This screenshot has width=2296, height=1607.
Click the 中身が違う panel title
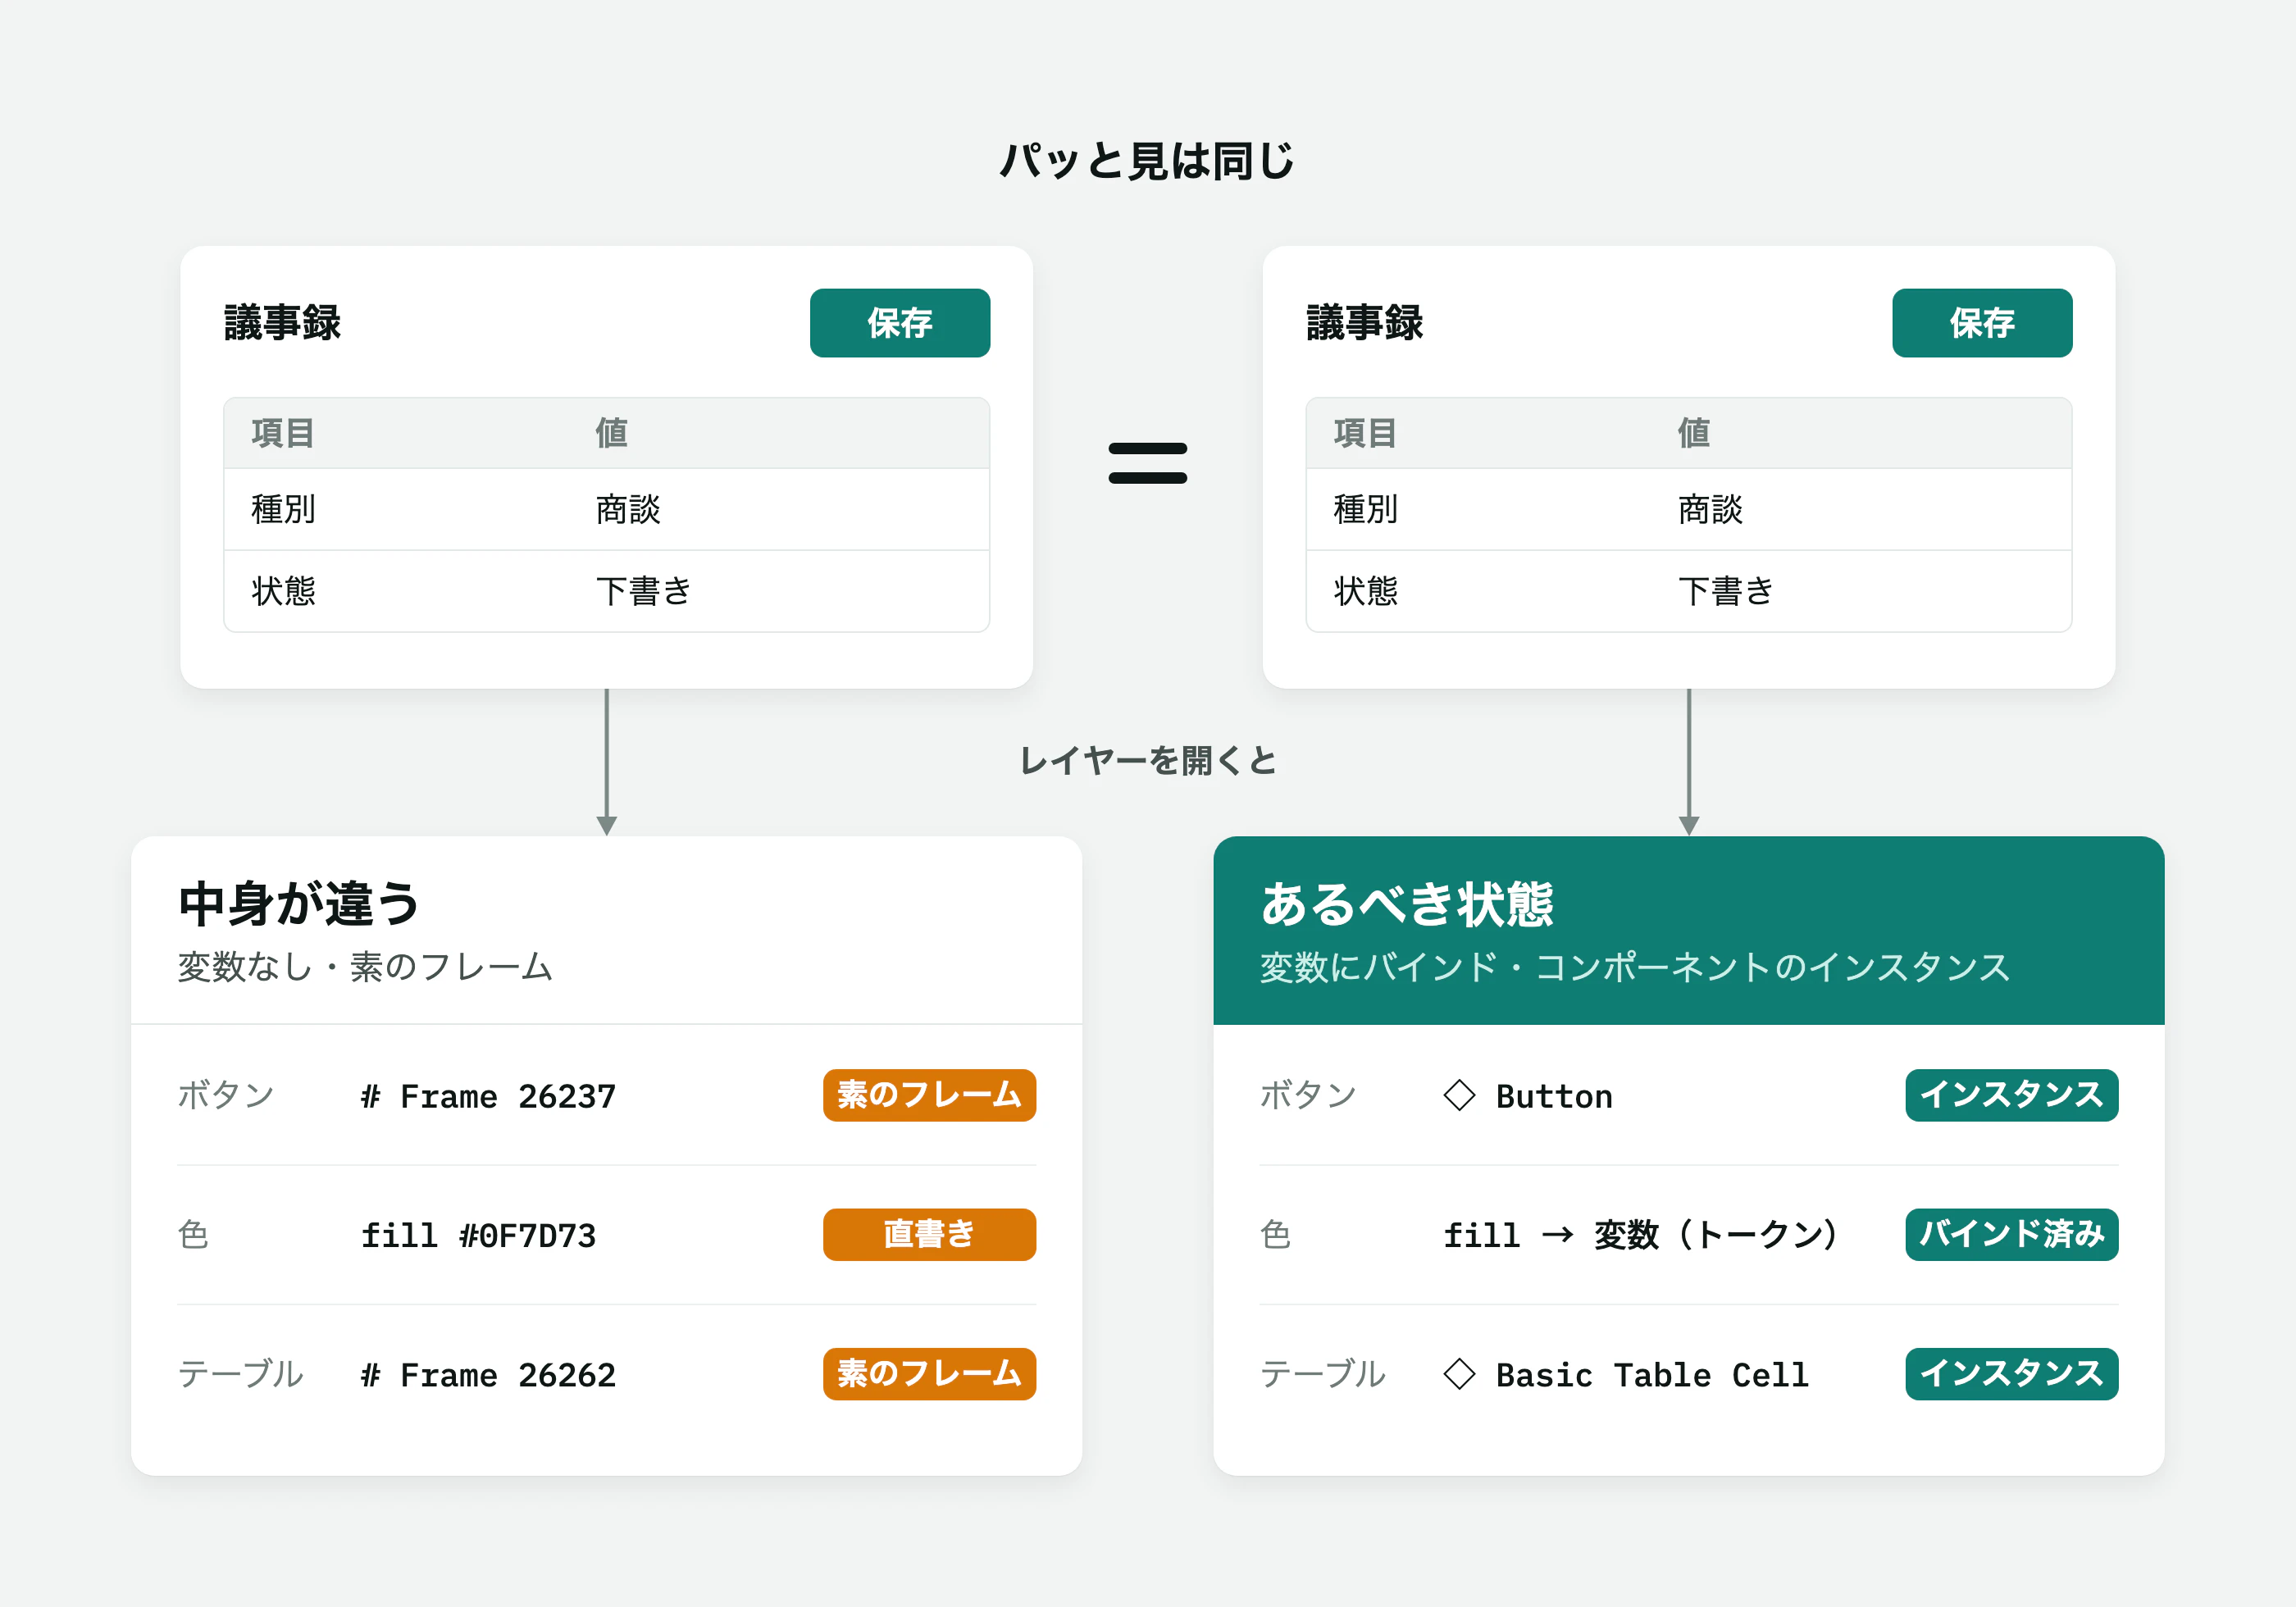click(x=299, y=904)
